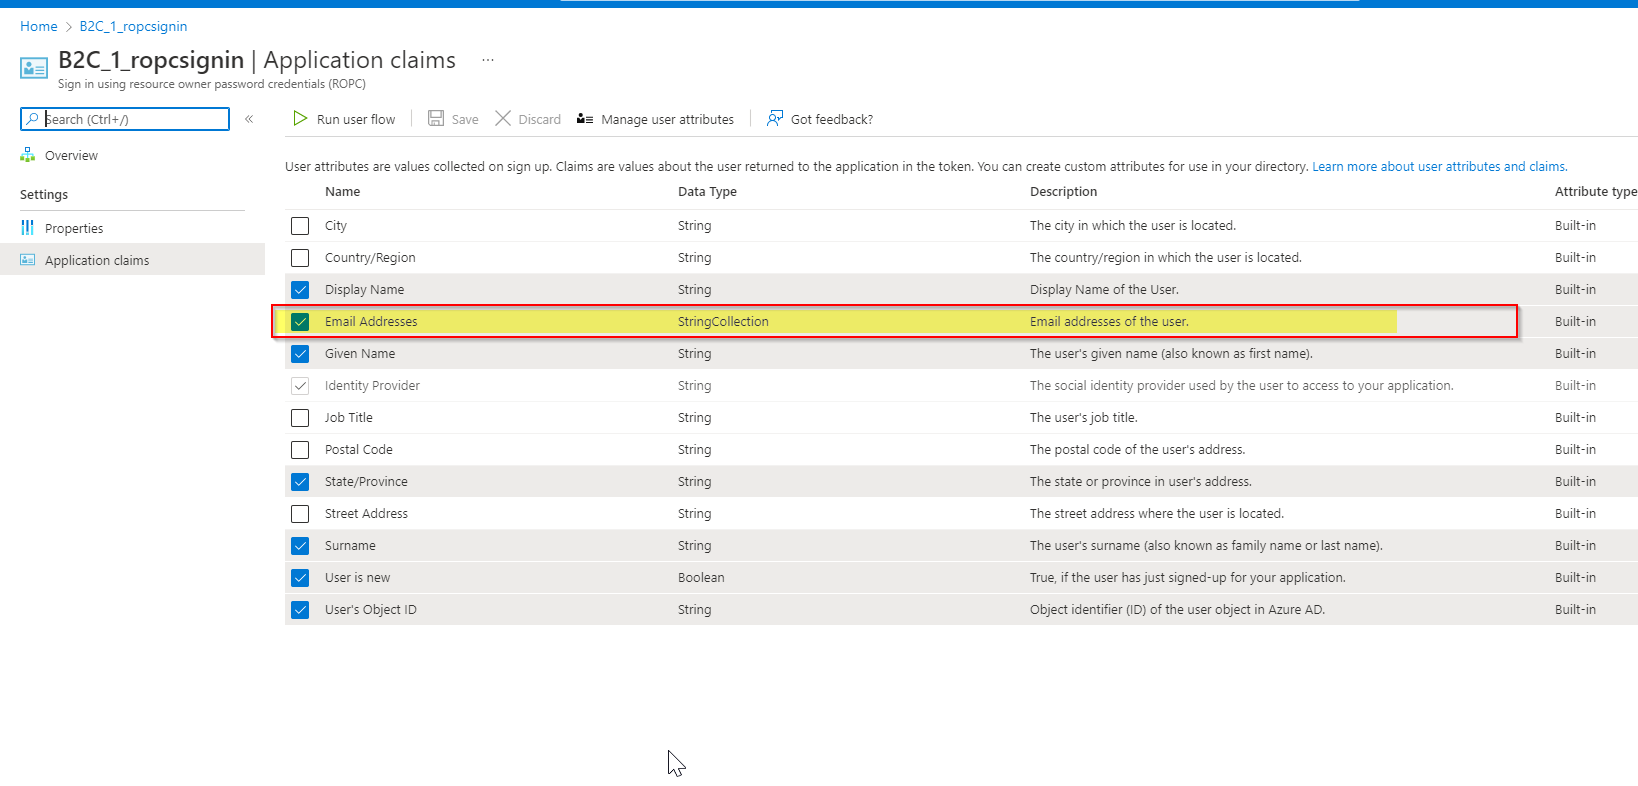Collapse the sidebar with double chevron
1638x786 pixels.
[x=249, y=119]
